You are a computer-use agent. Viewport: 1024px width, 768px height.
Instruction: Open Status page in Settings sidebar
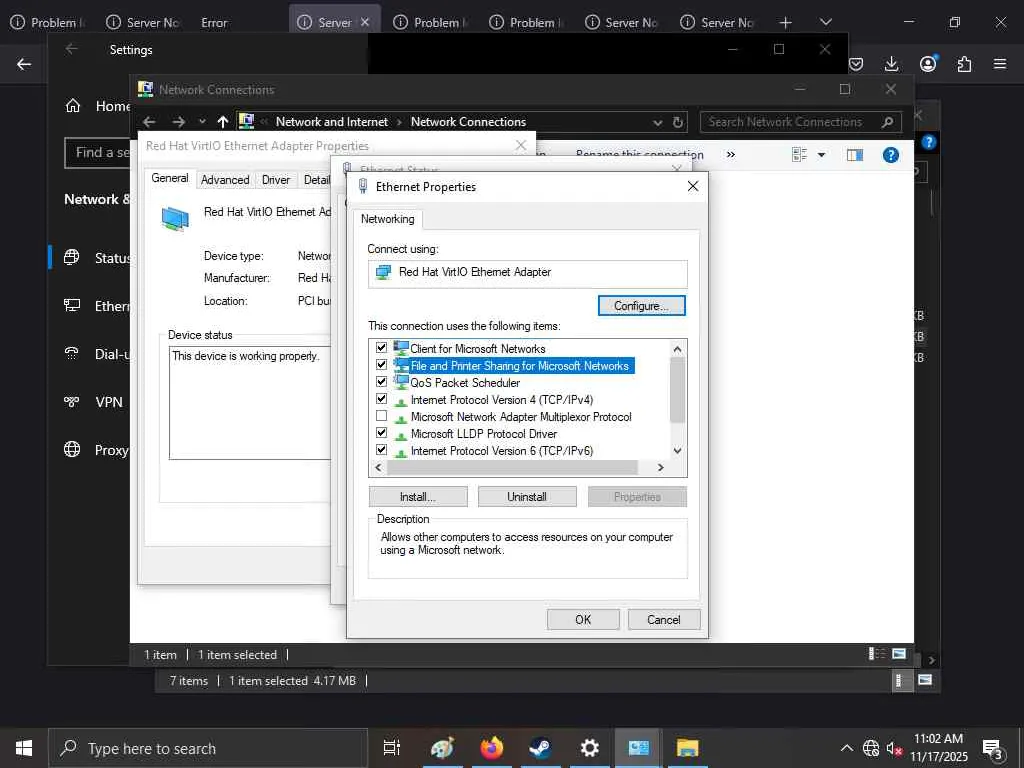(98, 258)
